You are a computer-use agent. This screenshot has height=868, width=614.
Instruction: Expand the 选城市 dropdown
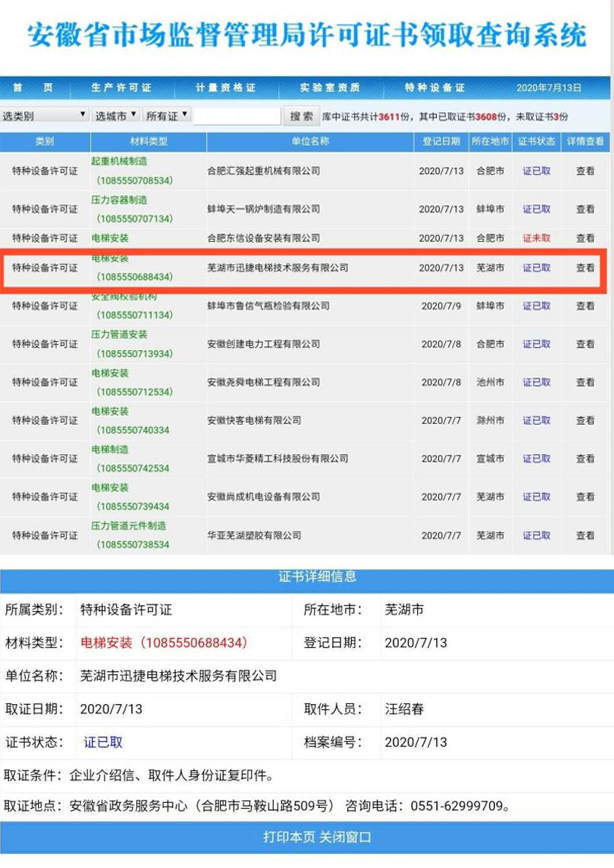tap(116, 116)
